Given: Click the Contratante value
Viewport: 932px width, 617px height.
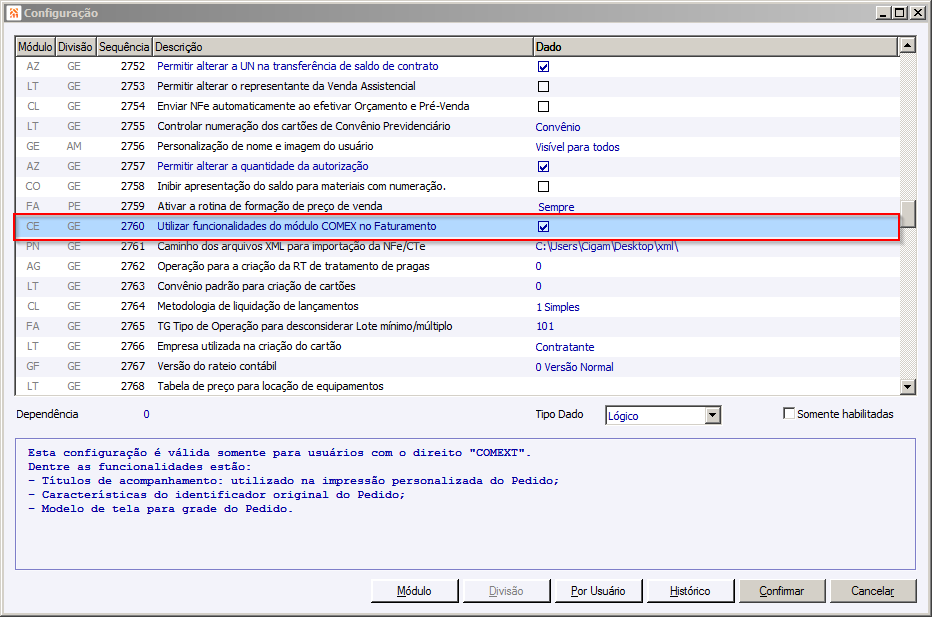Looking at the screenshot, I should pos(565,347).
